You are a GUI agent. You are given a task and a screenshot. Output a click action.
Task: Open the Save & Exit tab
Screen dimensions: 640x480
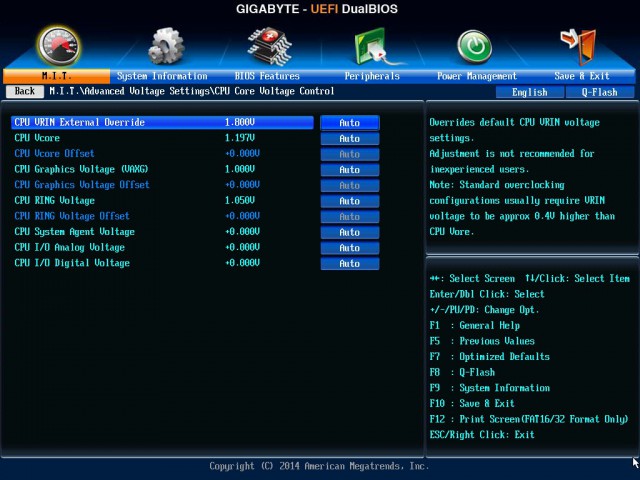click(x=582, y=76)
